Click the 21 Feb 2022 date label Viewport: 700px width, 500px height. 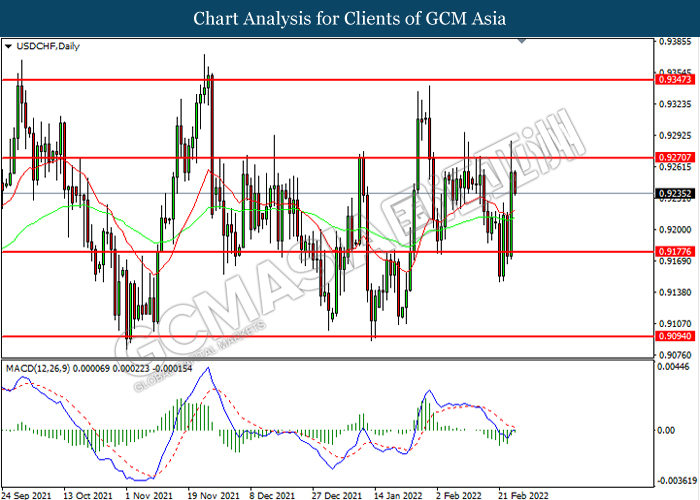[x=524, y=495]
